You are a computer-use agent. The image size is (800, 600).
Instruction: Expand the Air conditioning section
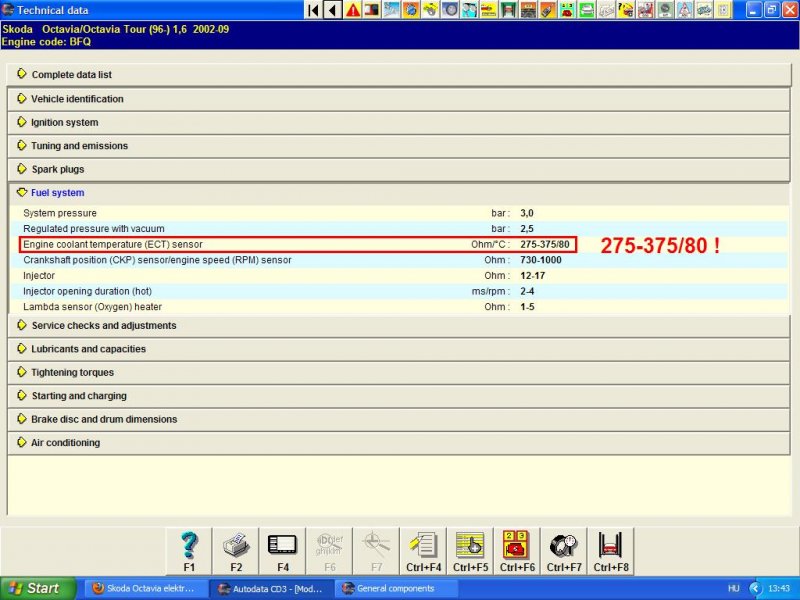399,443
